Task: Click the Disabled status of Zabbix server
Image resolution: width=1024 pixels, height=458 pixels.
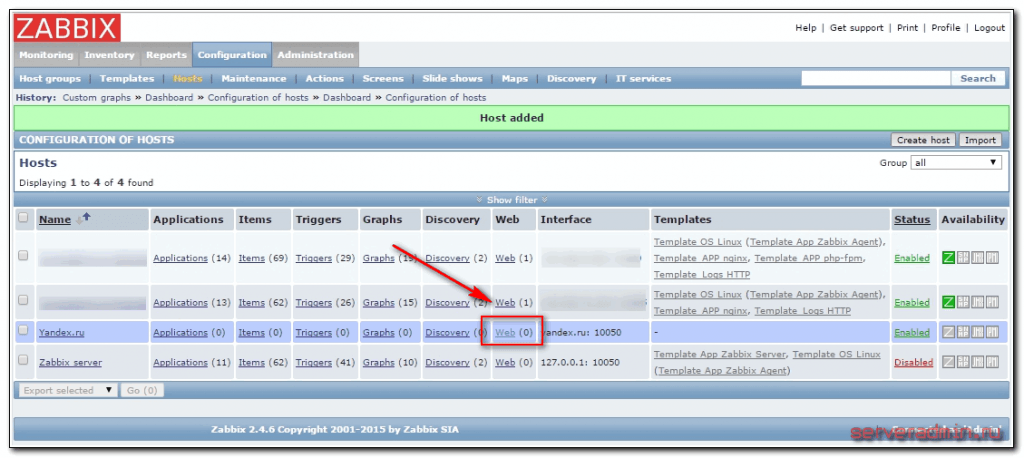Action: pos(913,362)
